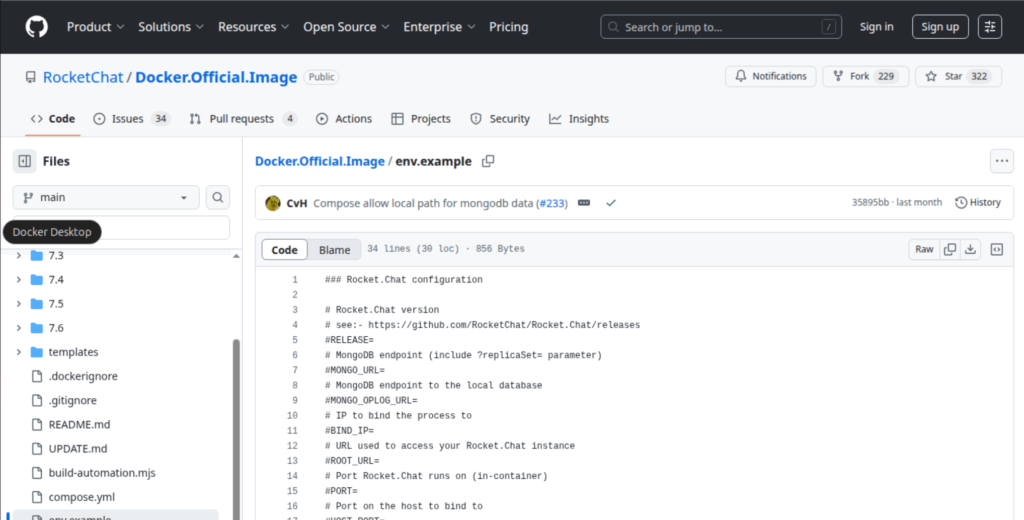The image size is (1024, 520).
Task: Open commit 35895bb
Action: [x=870, y=203]
